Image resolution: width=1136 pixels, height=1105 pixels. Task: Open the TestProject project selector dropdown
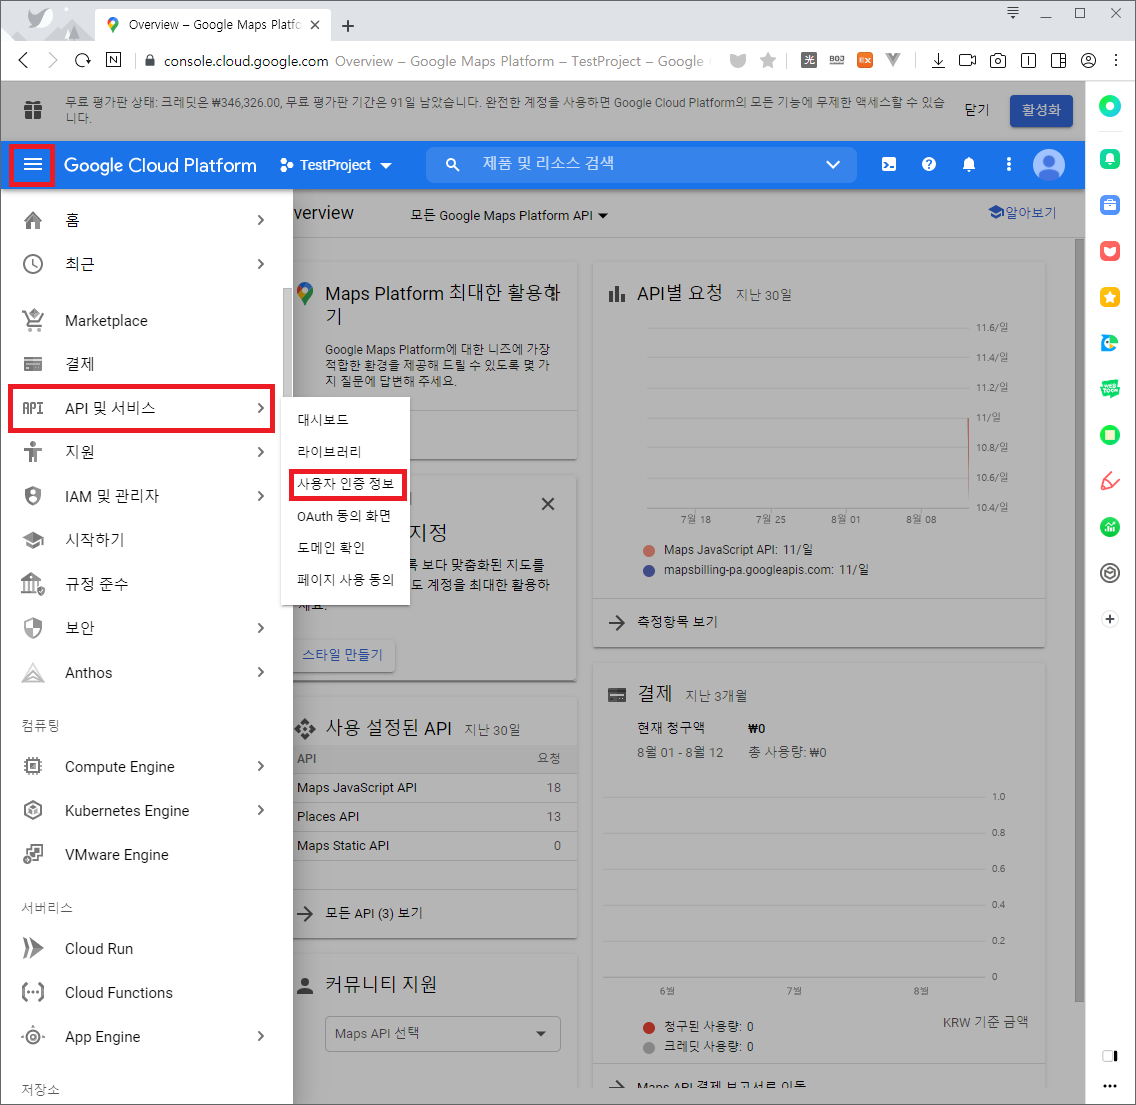tap(335, 165)
